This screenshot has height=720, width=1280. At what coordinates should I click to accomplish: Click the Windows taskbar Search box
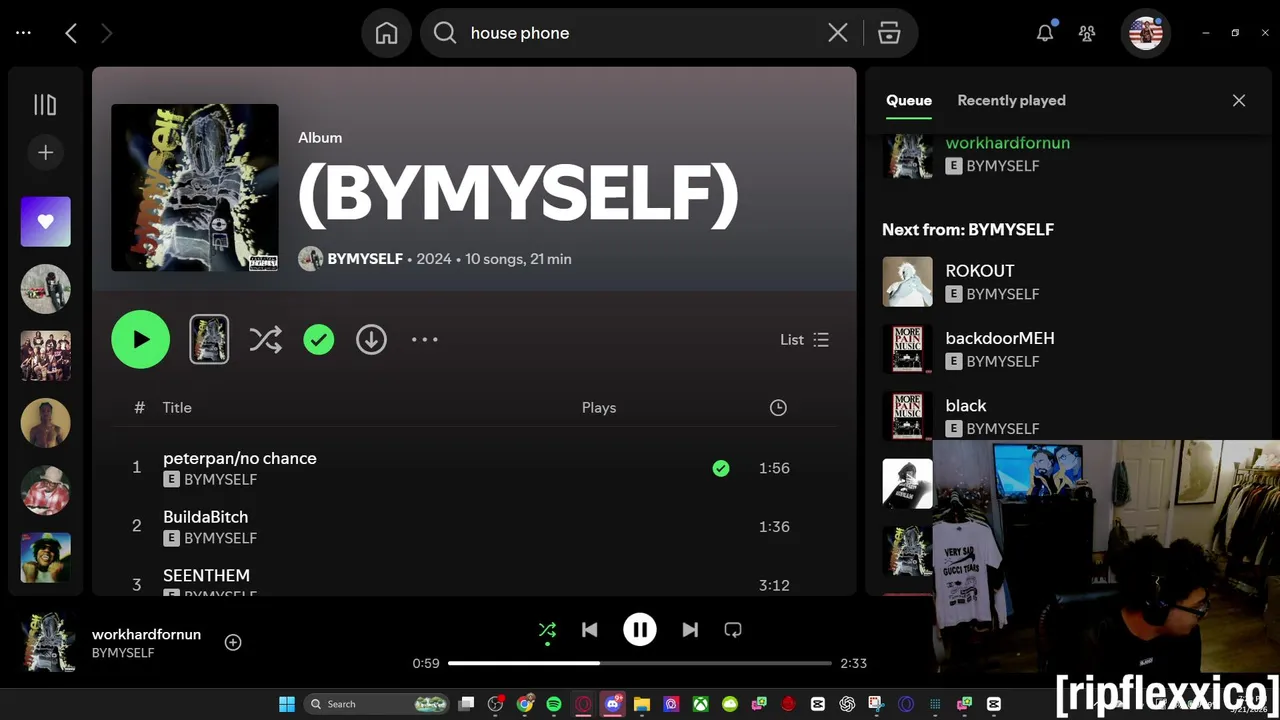click(375, 704)
